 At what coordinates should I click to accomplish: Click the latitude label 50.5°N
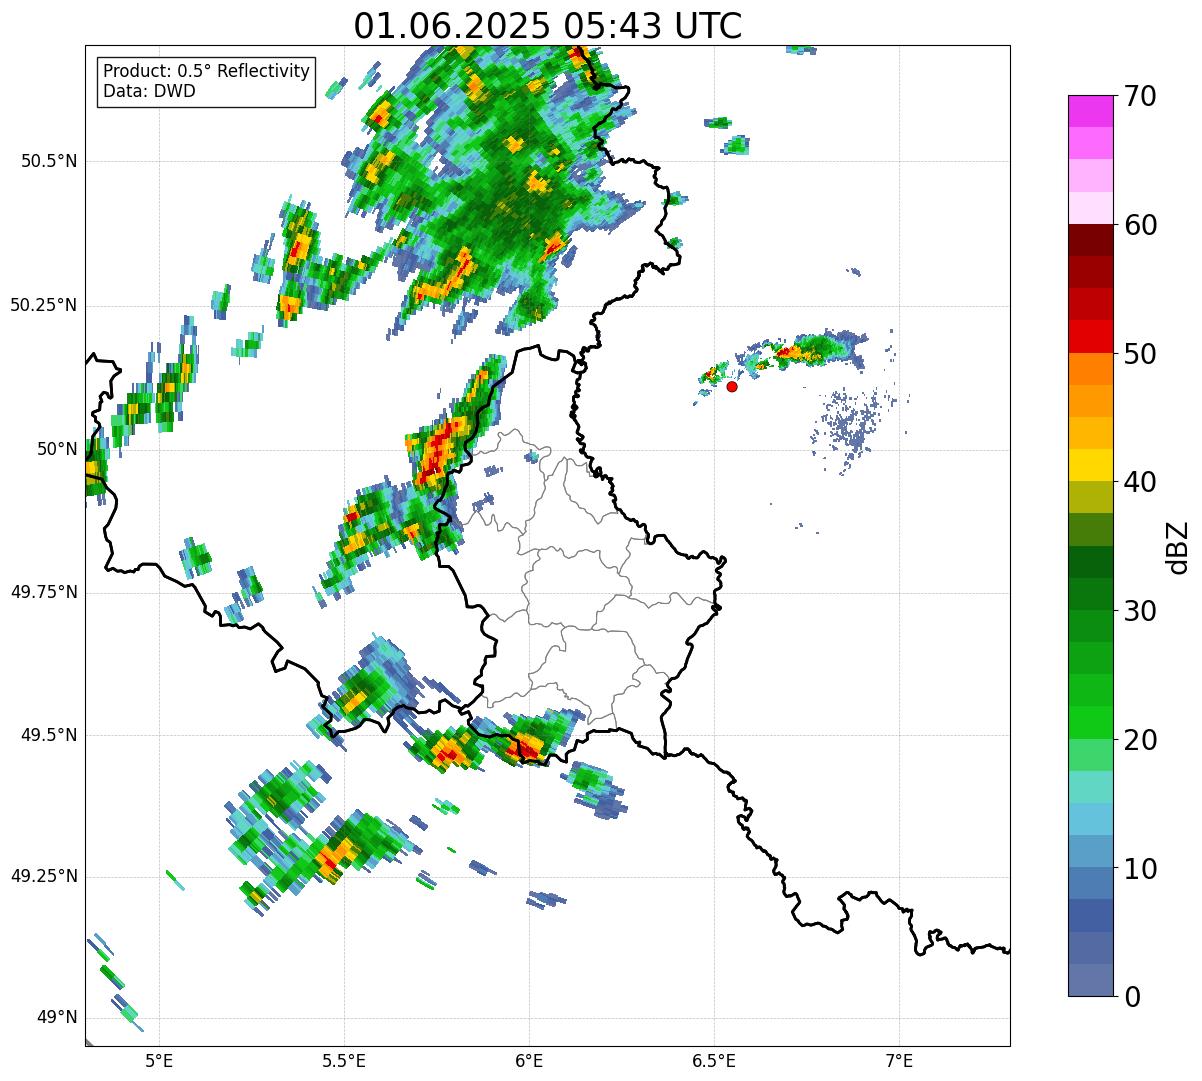tap(50, 161)
